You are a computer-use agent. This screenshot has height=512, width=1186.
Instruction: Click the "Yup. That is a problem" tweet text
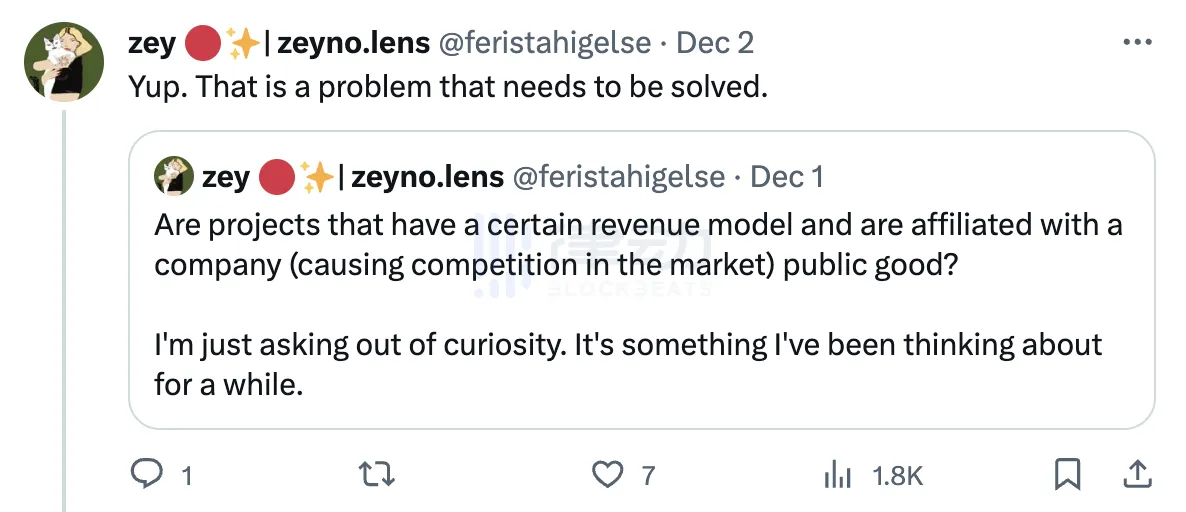[x=448, y=87]
